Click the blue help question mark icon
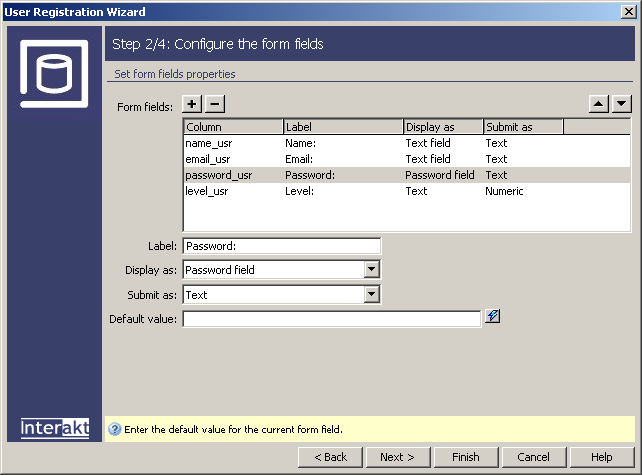 pyautogui.click(x=114, y=429)
